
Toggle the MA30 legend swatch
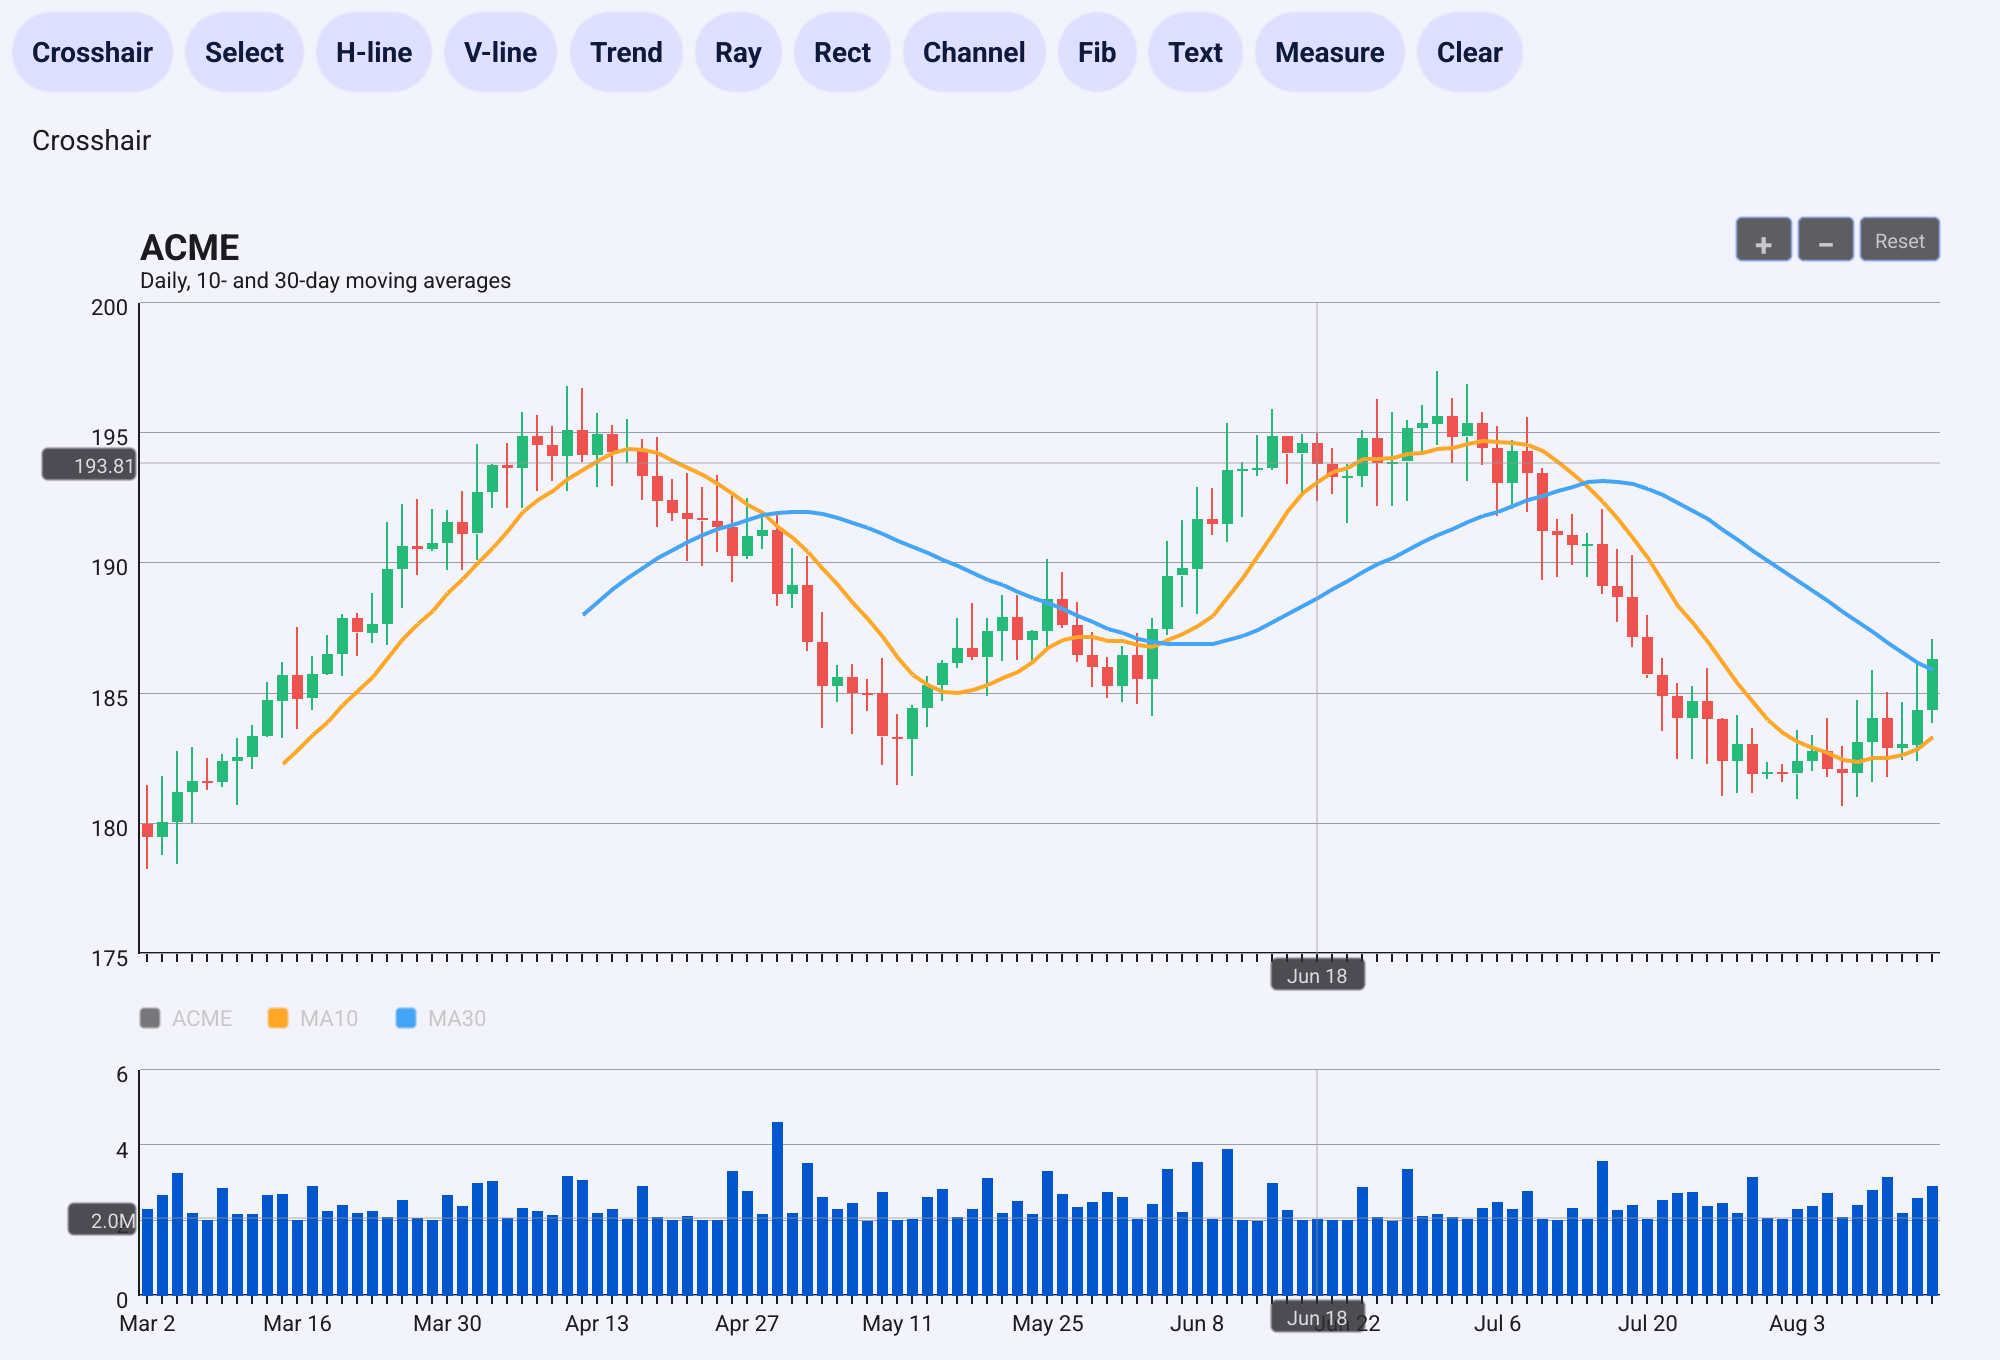coord(406,1018)
